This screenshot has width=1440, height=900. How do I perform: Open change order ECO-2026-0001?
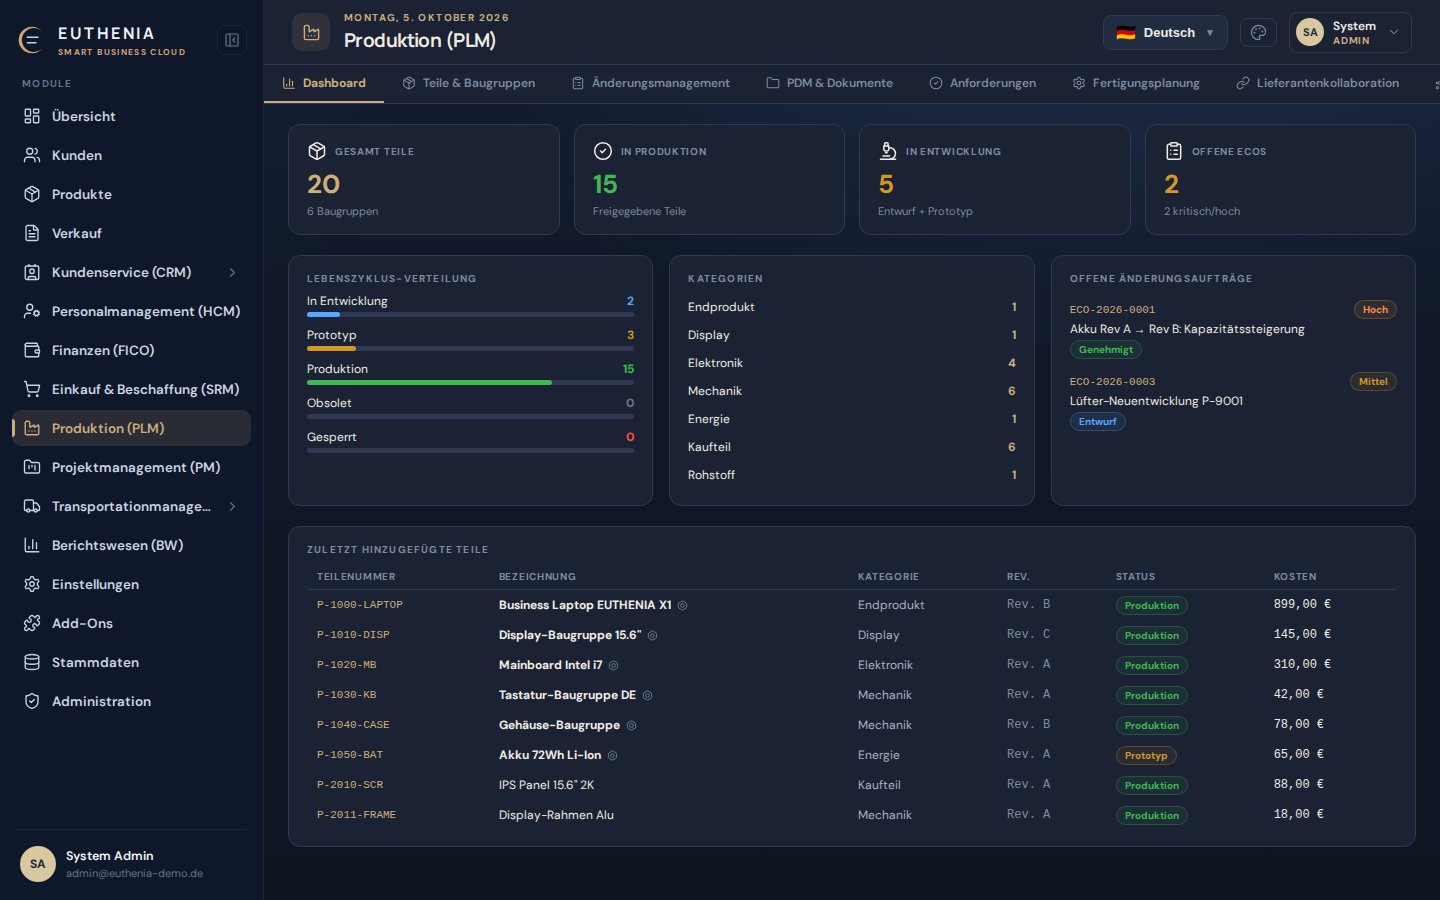1112,310
